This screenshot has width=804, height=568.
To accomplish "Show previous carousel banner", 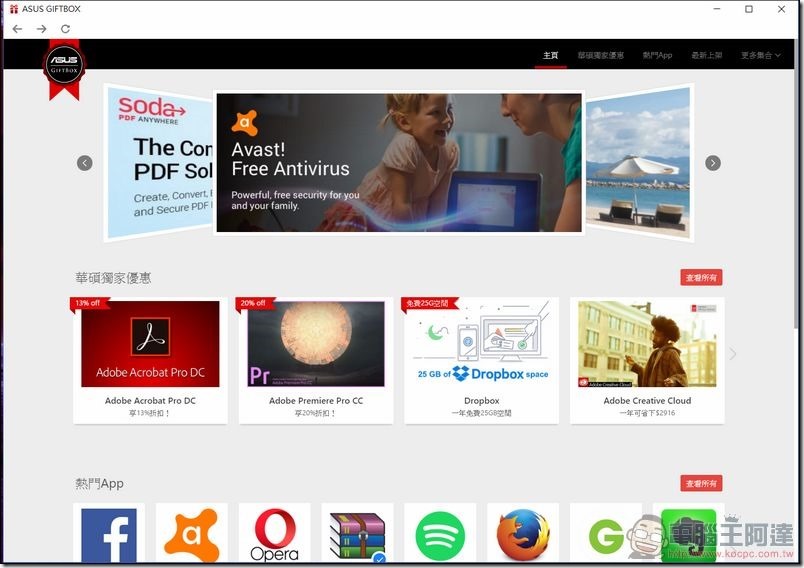I will tap(85, 163).
